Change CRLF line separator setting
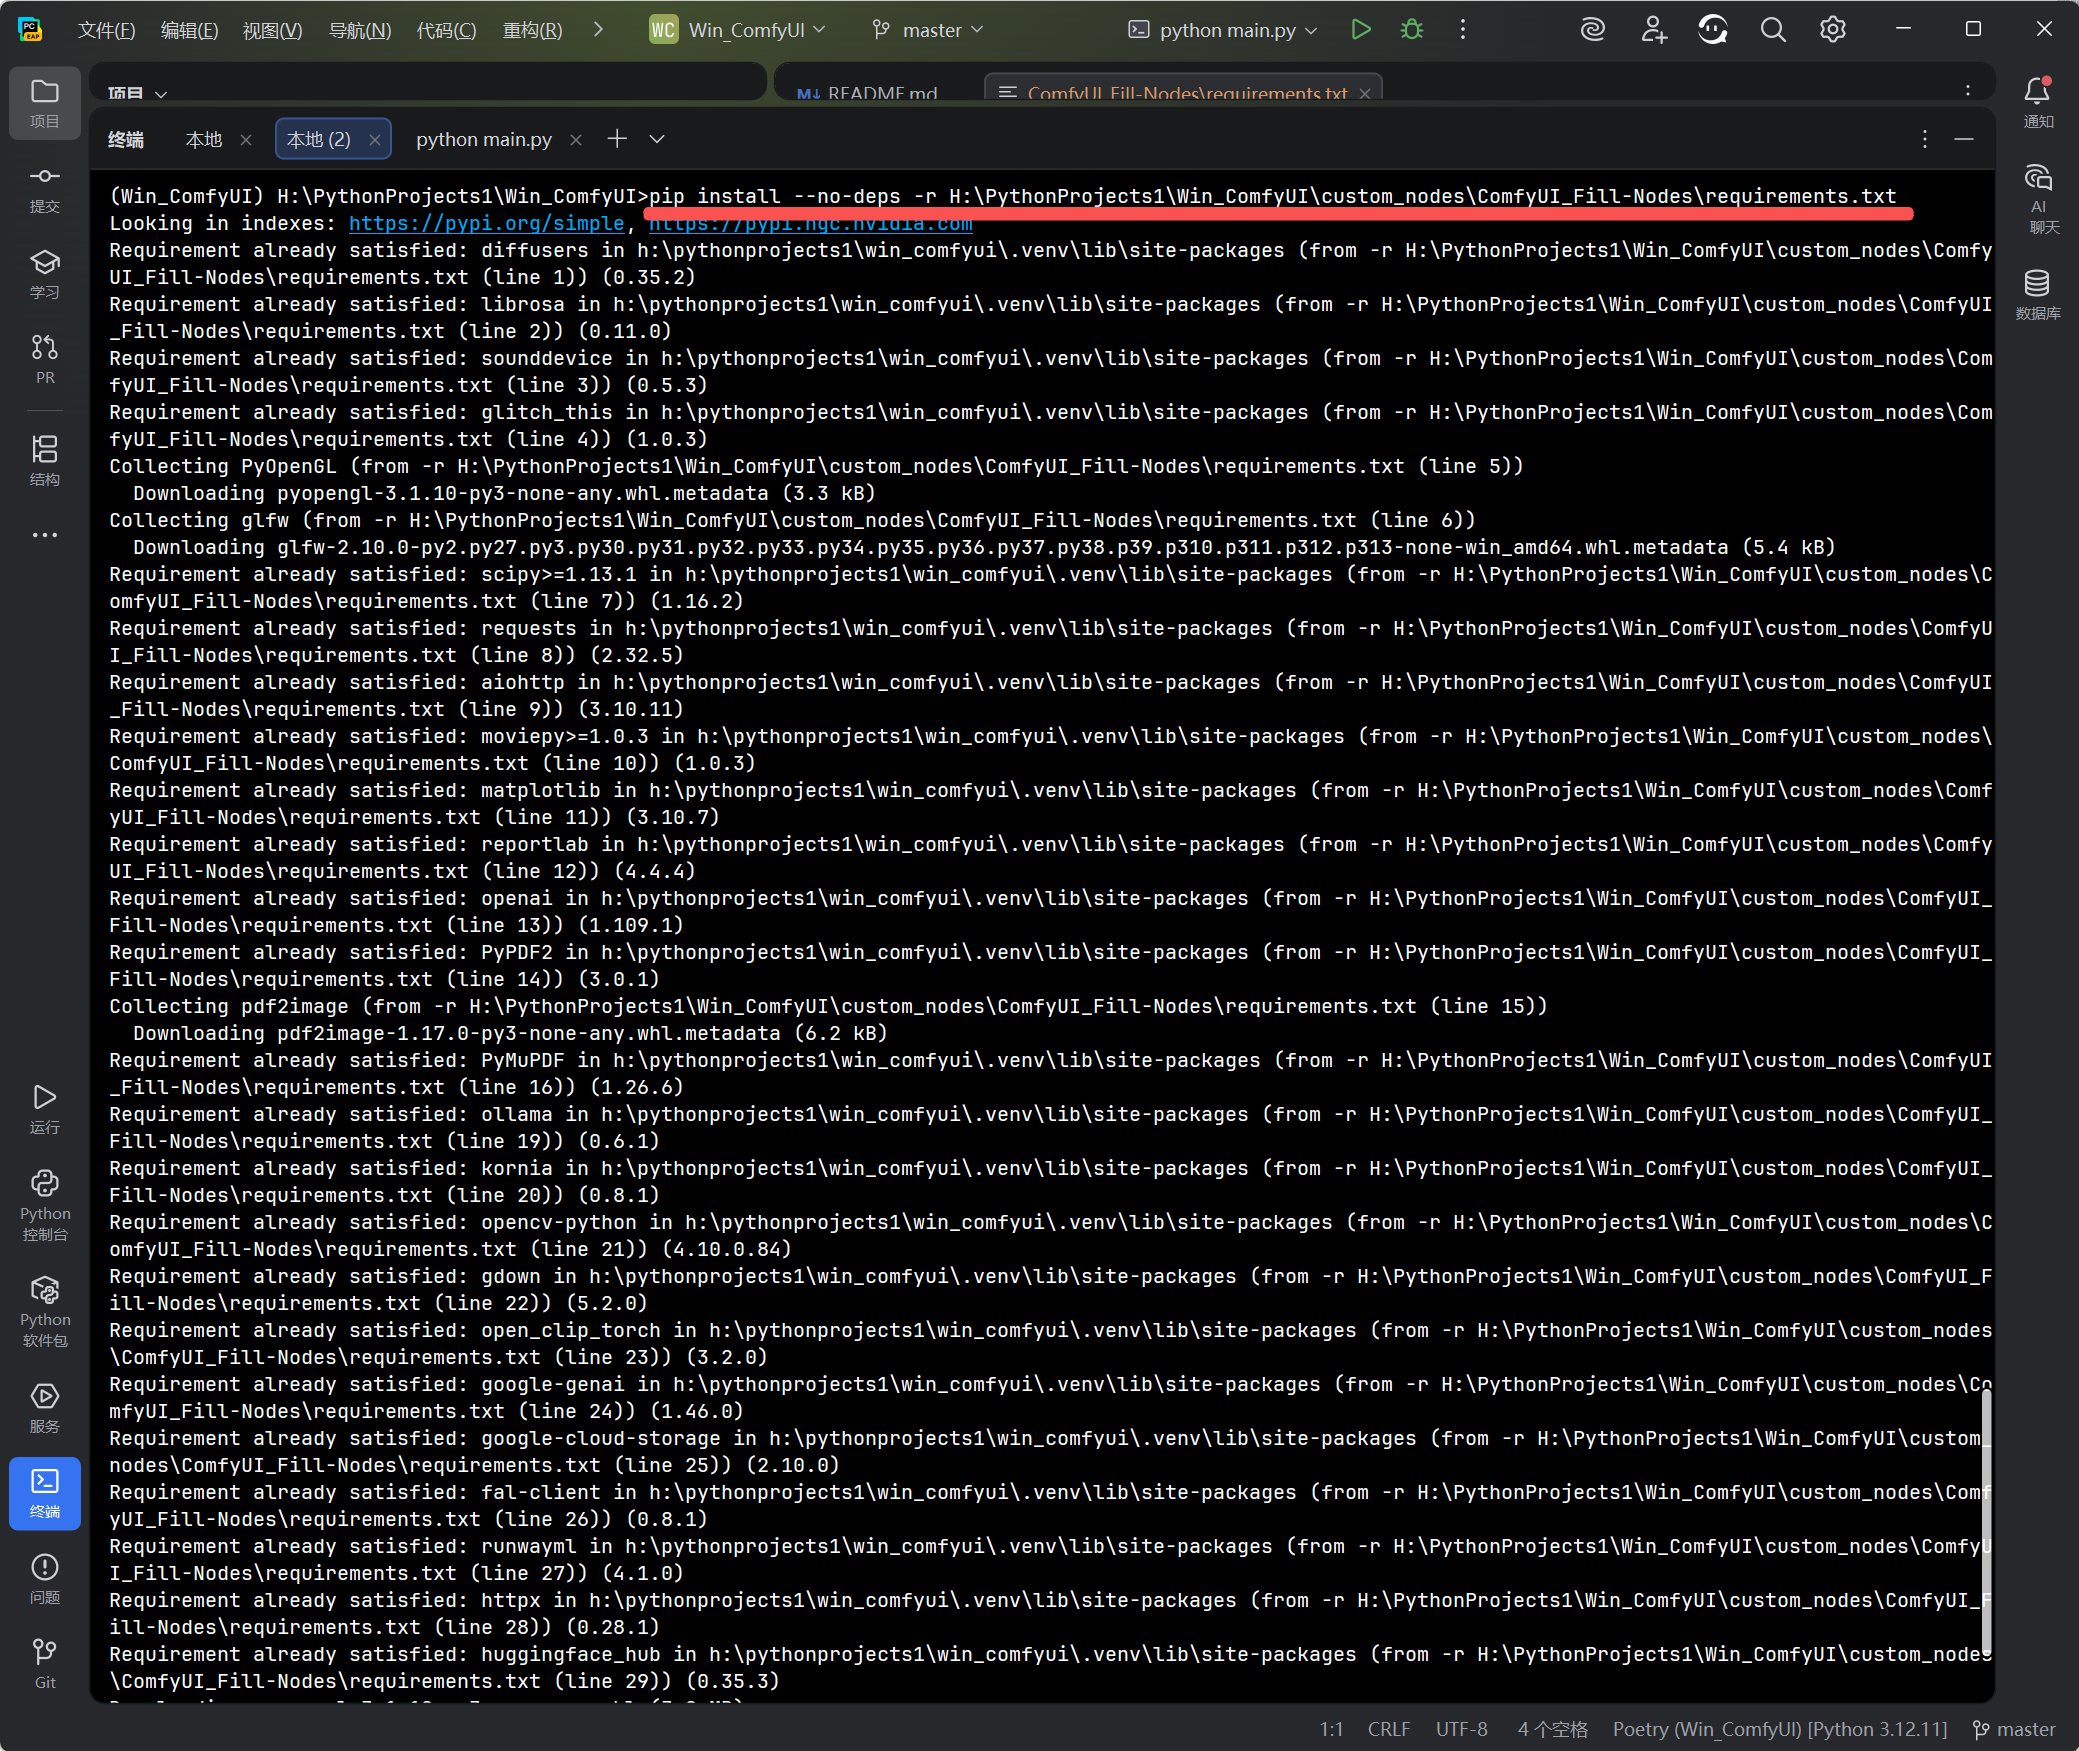This screenshot has height=1751, width=2079. point(1389,1729)
